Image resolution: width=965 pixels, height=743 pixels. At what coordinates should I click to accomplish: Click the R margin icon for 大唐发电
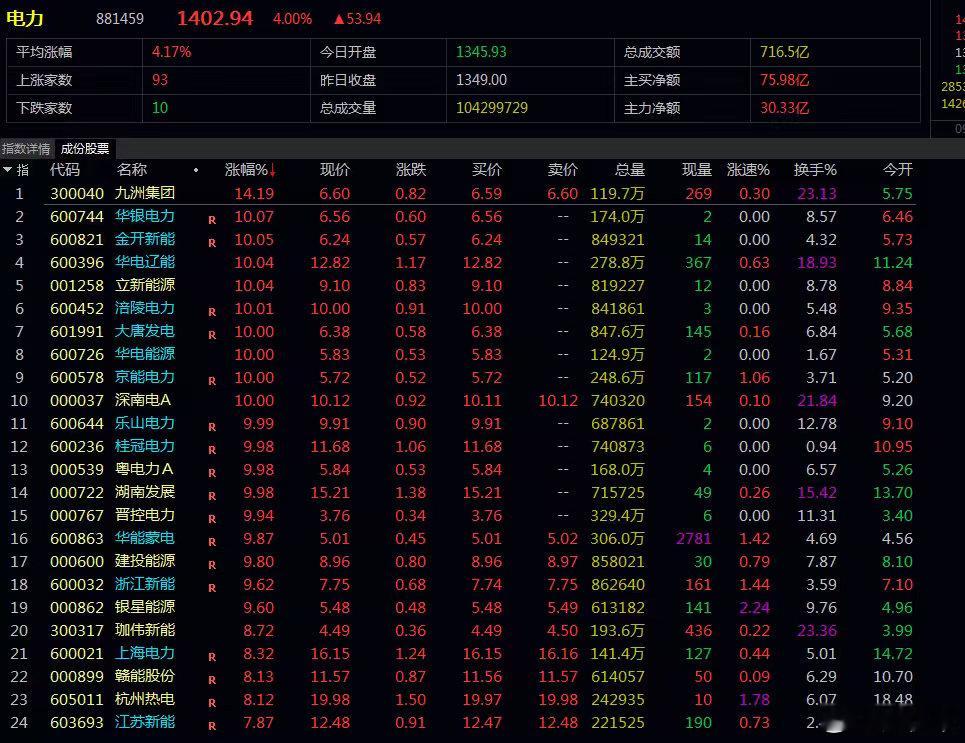[212, 335]
